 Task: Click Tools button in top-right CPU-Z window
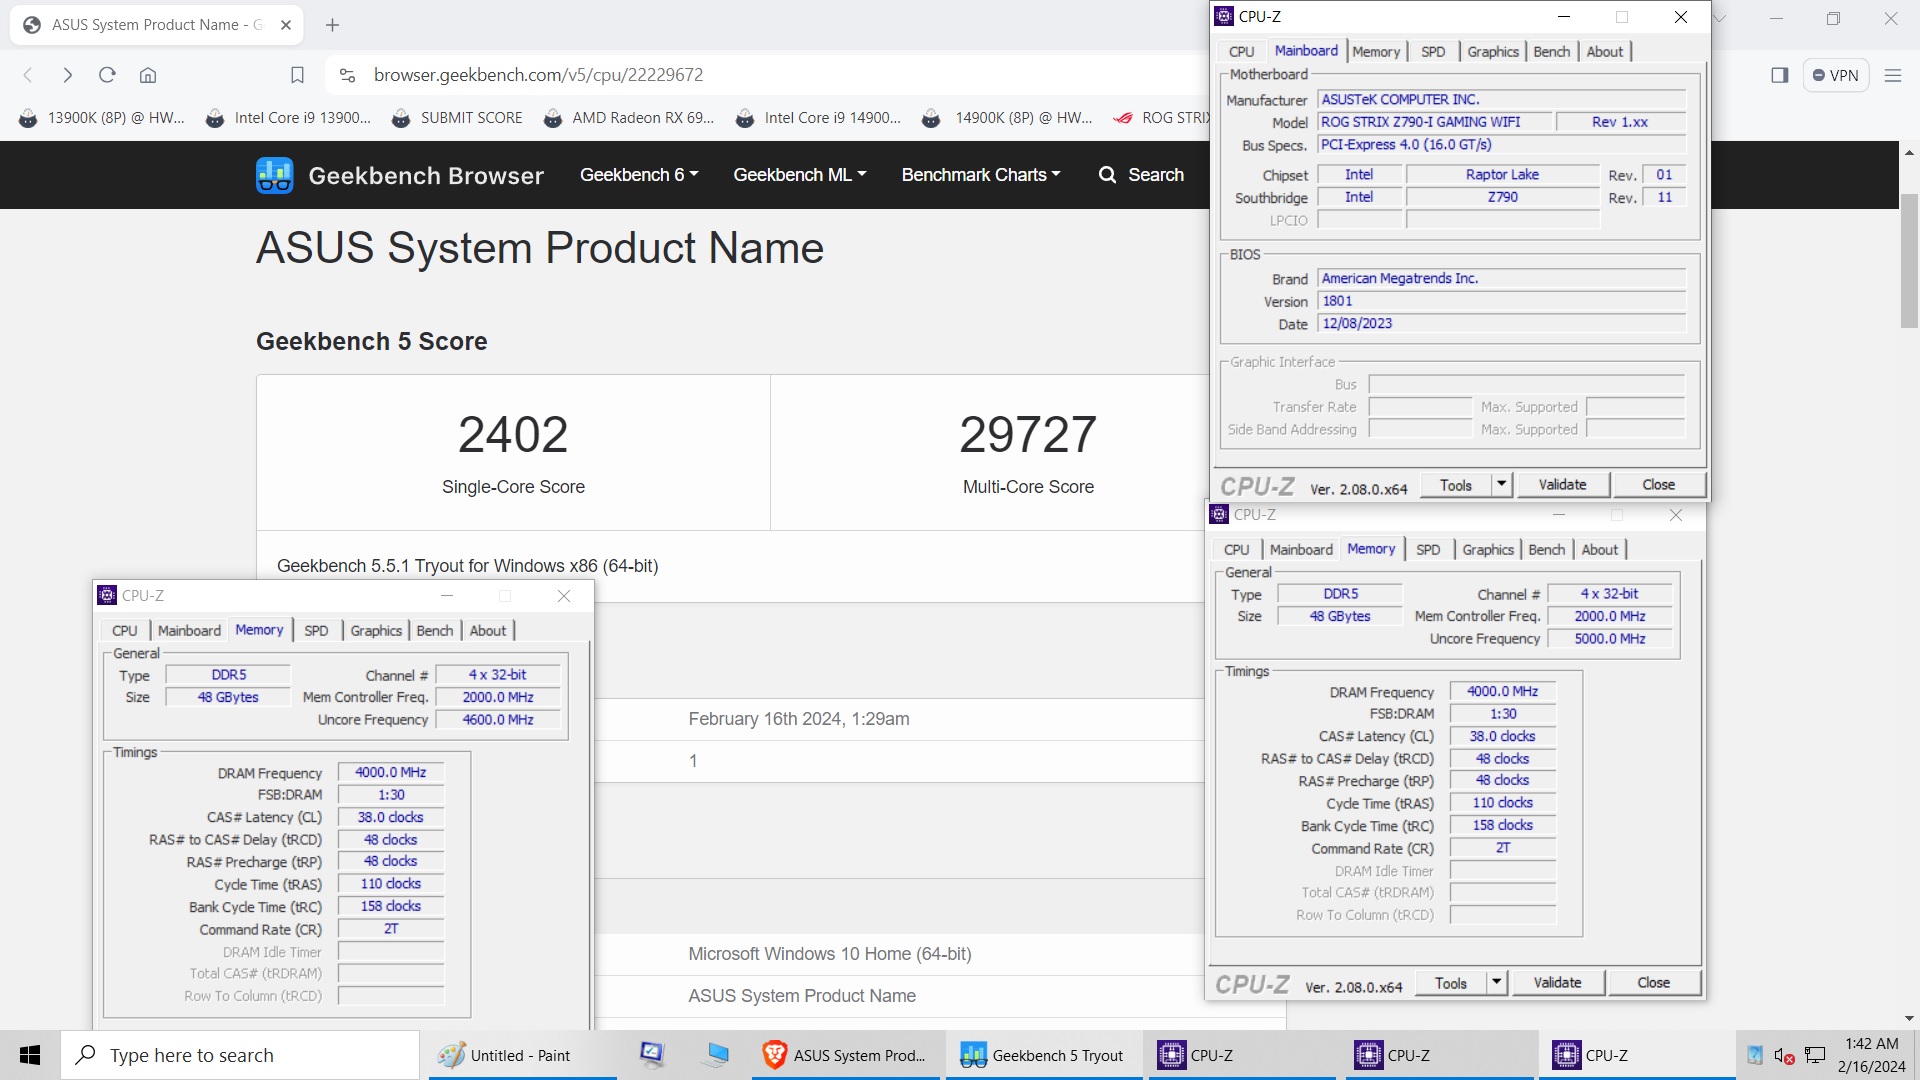[x=1455, y=485]
